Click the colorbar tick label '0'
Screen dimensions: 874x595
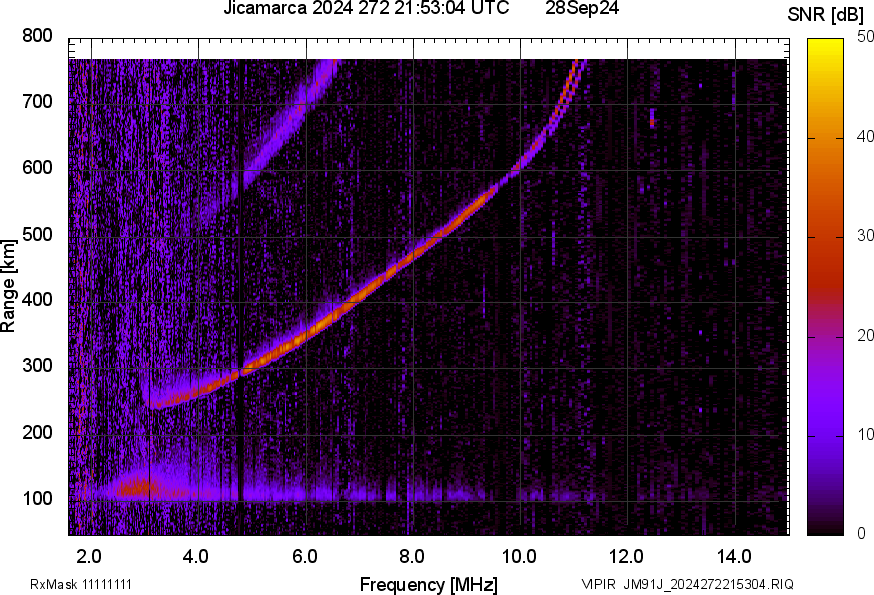pyautogui.click(x=861, y=534)
